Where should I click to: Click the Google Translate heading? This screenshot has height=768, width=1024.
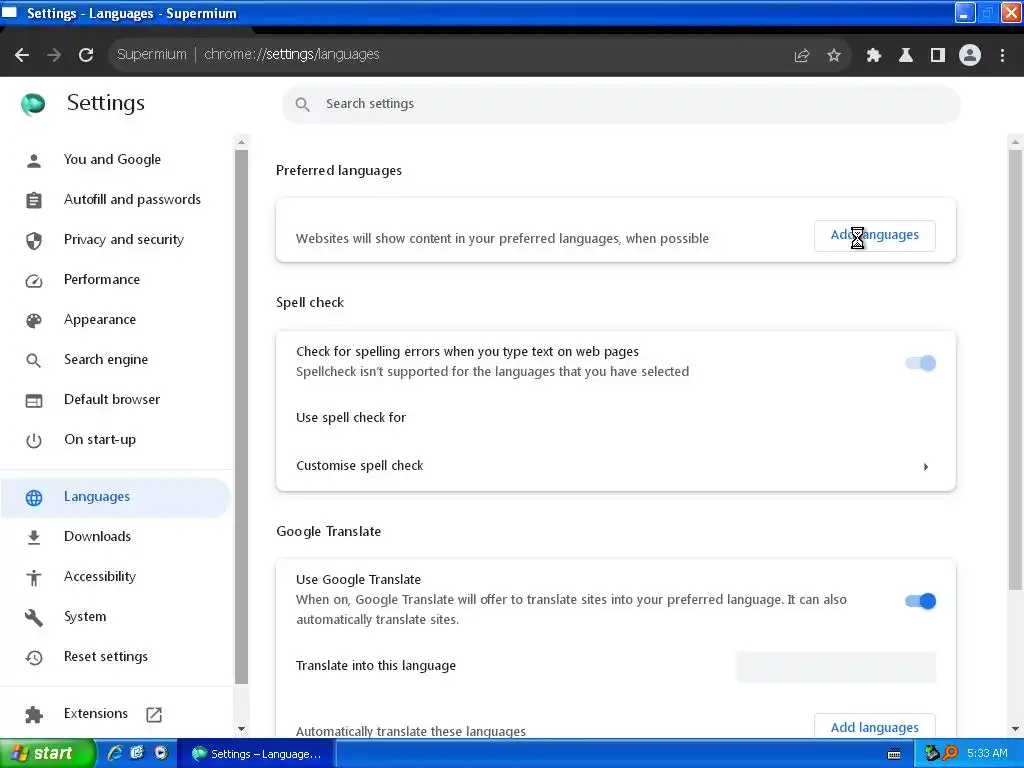tap(328, 532)
